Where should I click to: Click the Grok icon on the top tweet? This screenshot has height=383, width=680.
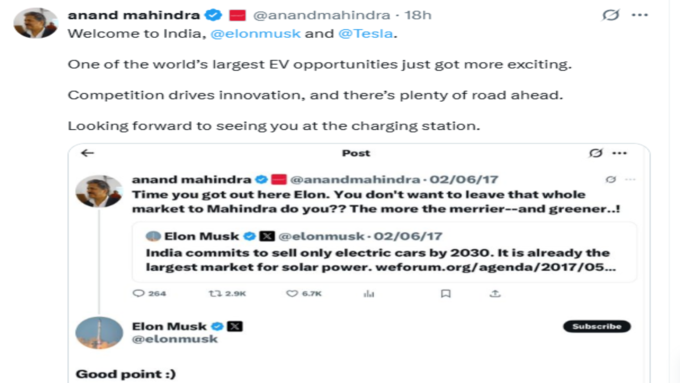(x=611, y=15)
